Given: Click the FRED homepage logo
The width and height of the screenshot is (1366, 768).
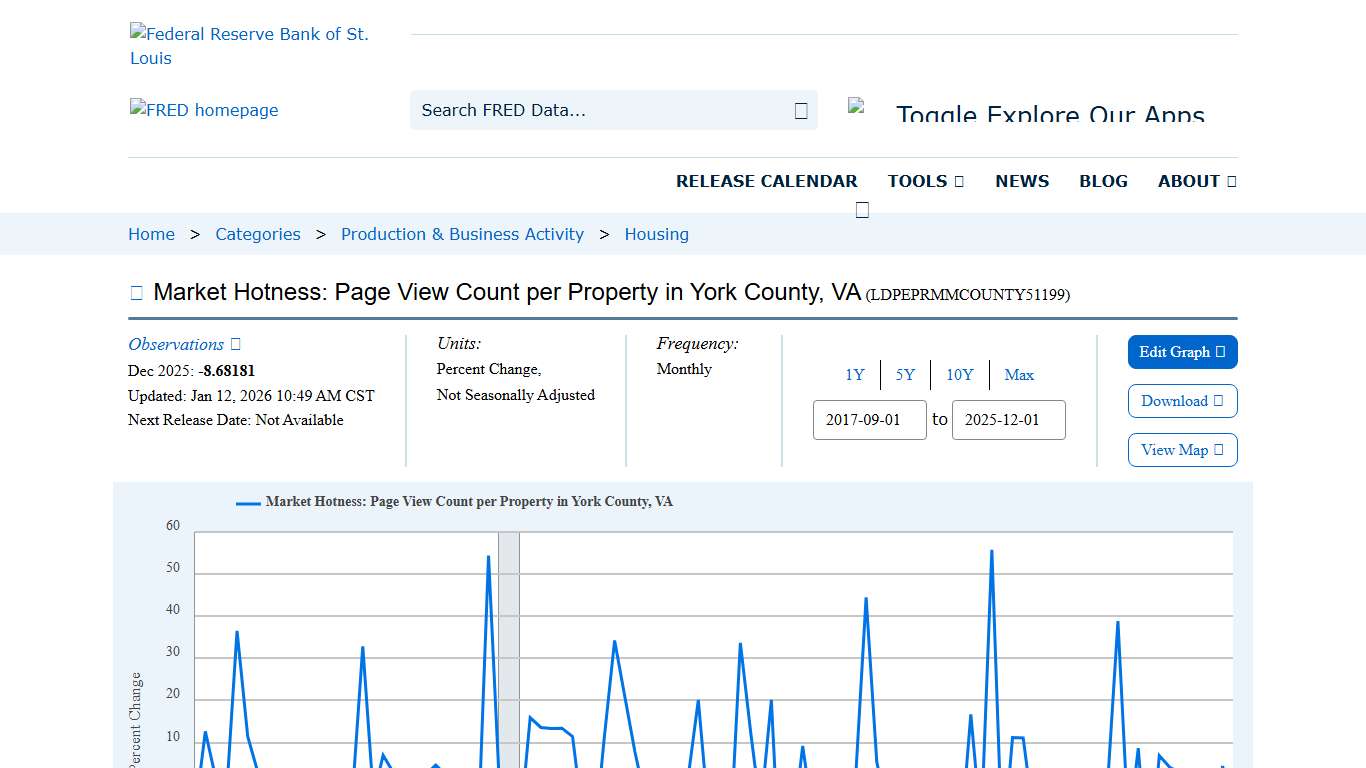Looking at the screenshot, I should 204,110.
